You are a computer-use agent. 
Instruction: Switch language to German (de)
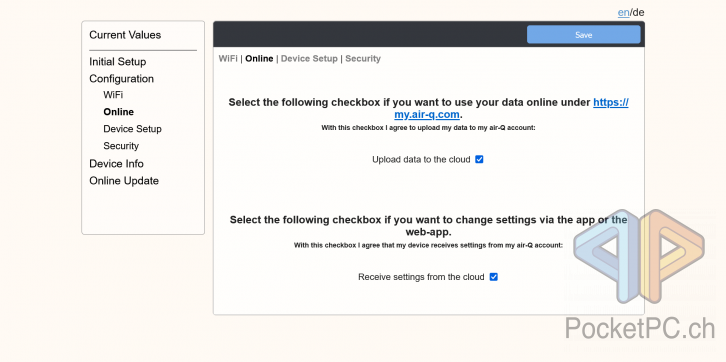coord(638,12)
